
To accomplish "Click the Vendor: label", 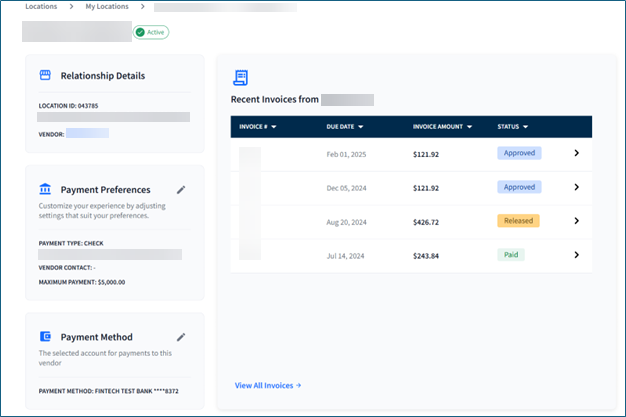I will coord(51,135).
